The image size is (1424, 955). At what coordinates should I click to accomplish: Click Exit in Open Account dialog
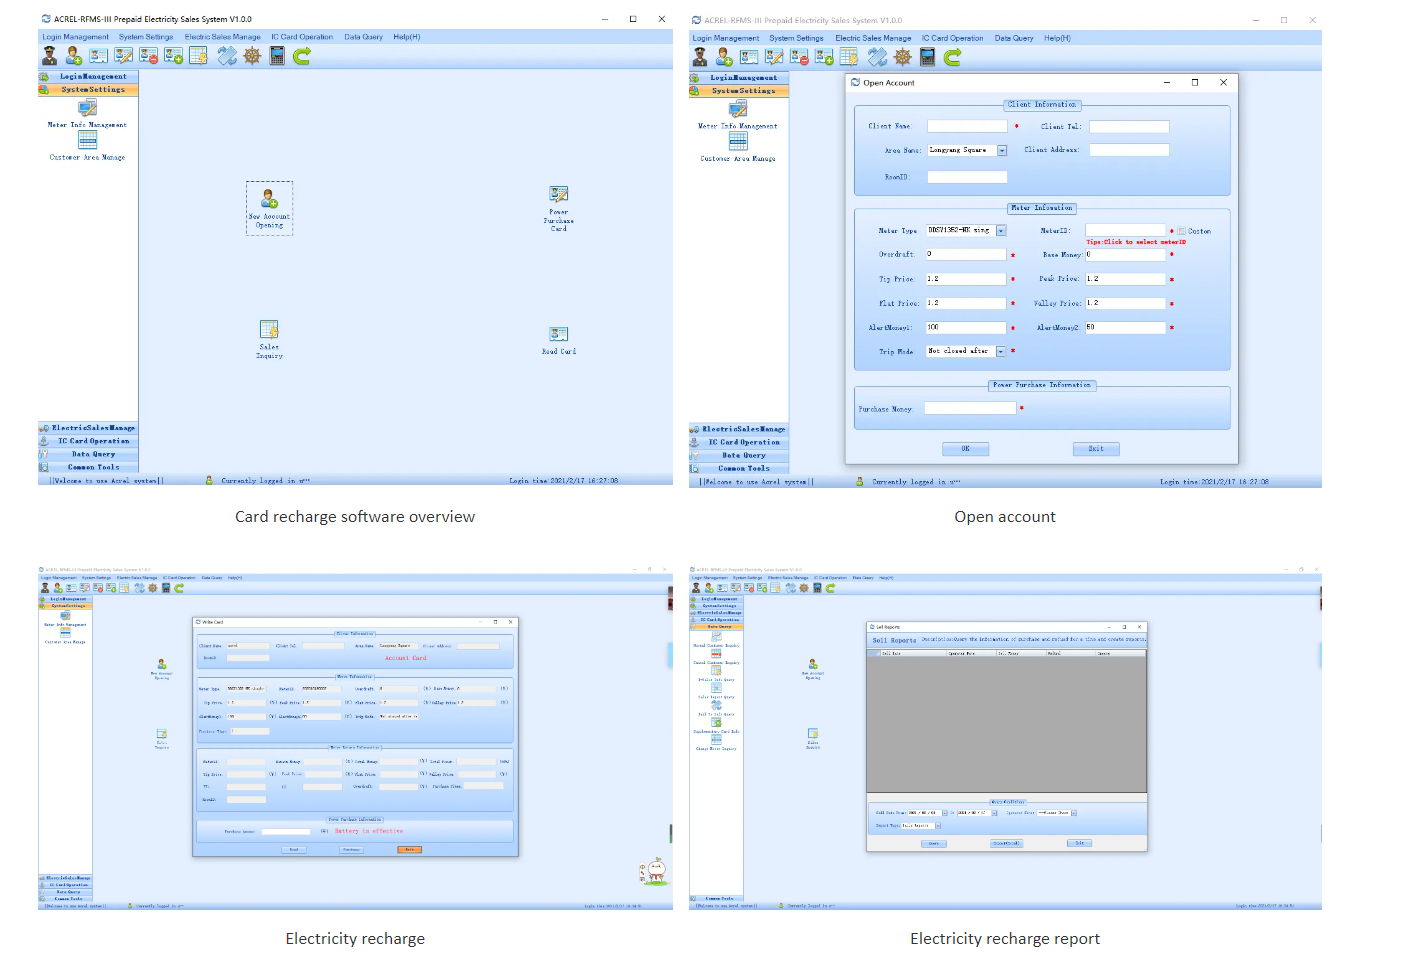point(1096,449)
